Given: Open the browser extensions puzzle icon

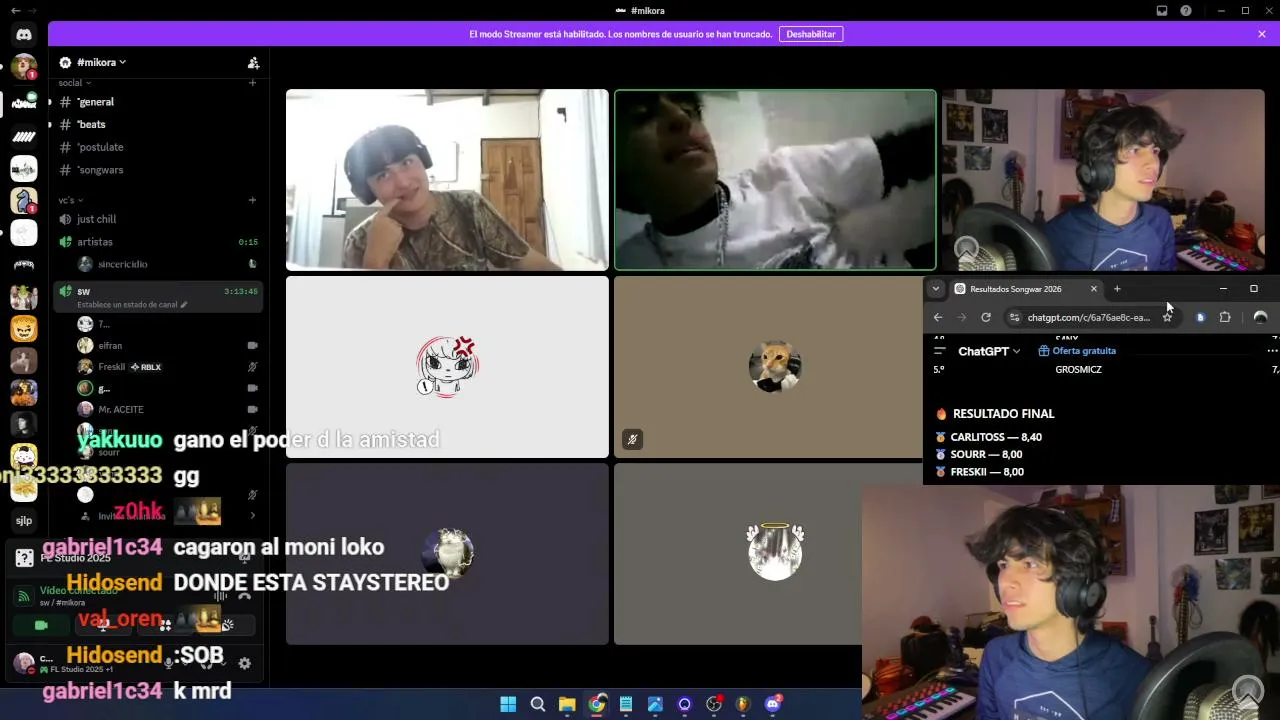Looking at the screenshot, I should click(1225, 317).
